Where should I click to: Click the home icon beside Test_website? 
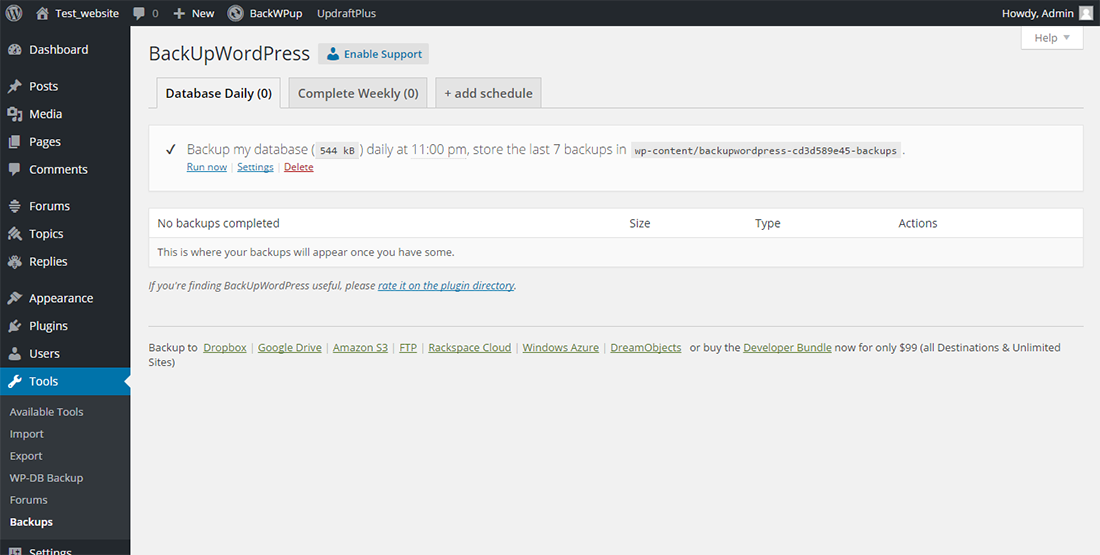[42, 13]
